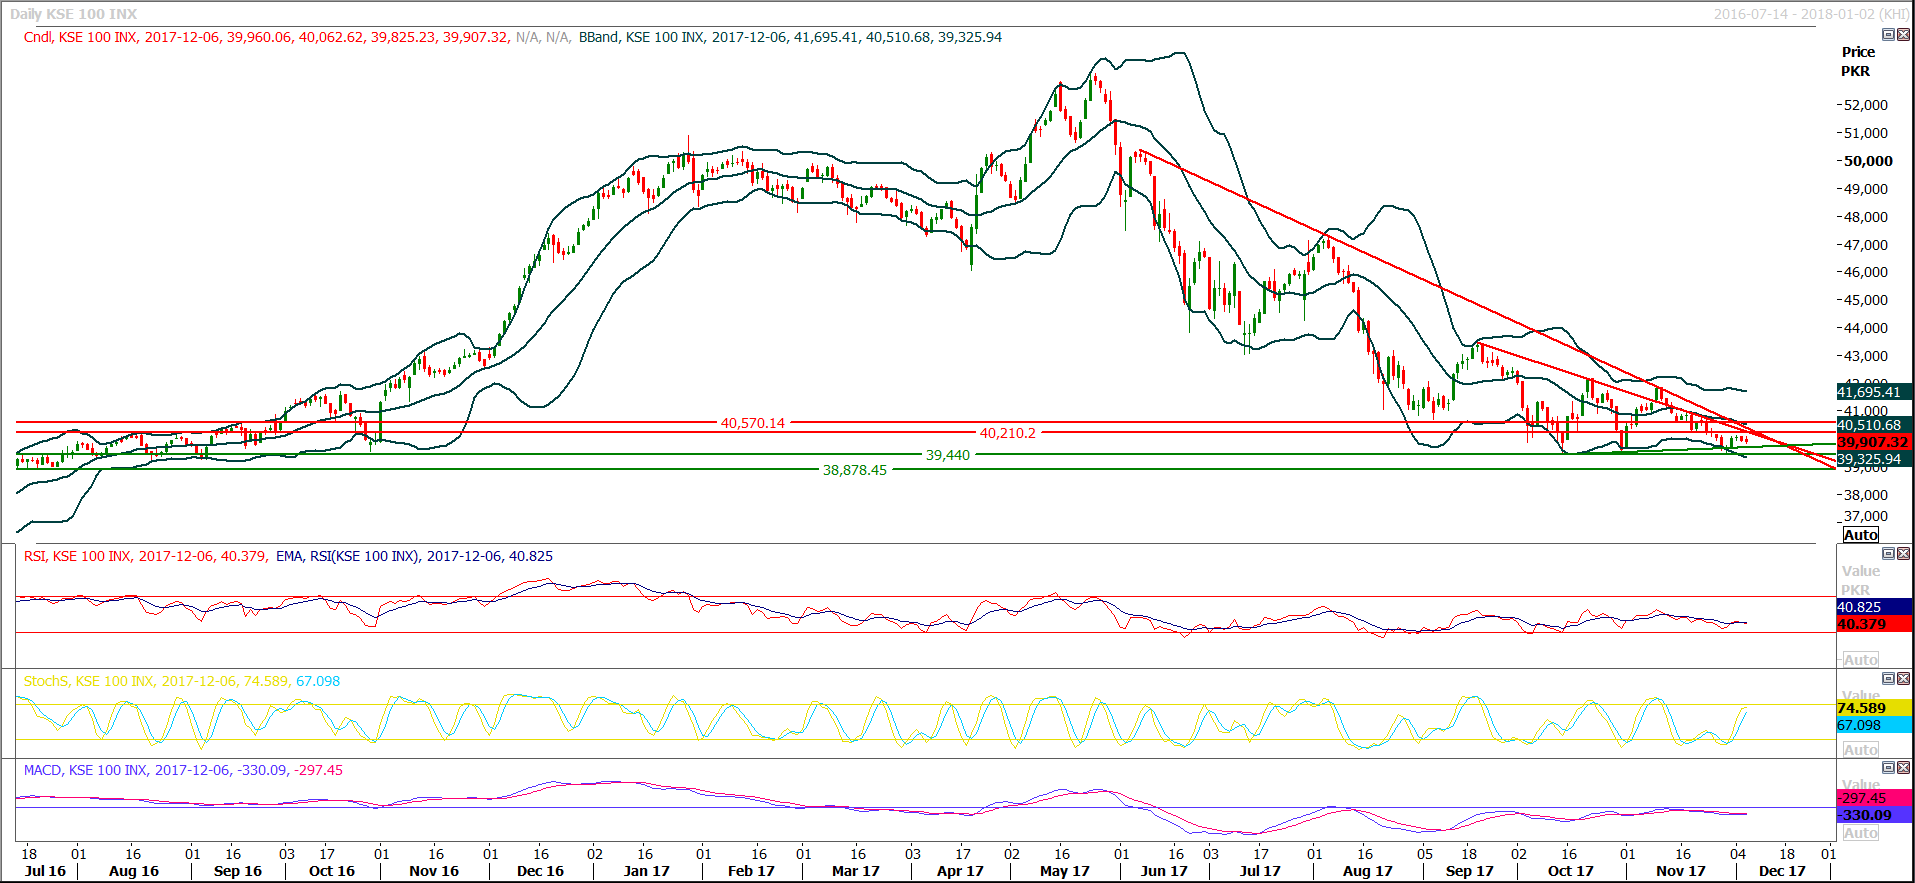
Task: Minimize the main price chart pane
Action: (1888, 35)
